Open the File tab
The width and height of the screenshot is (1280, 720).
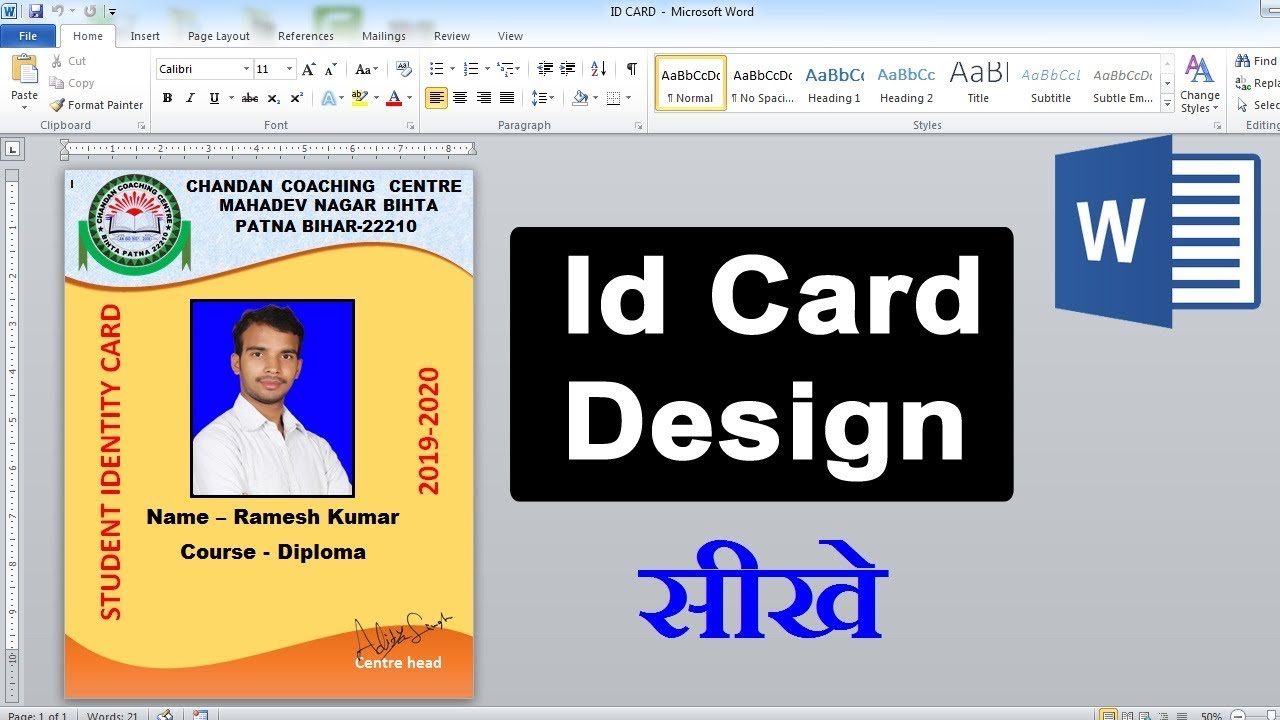click(x=28, y=36)
